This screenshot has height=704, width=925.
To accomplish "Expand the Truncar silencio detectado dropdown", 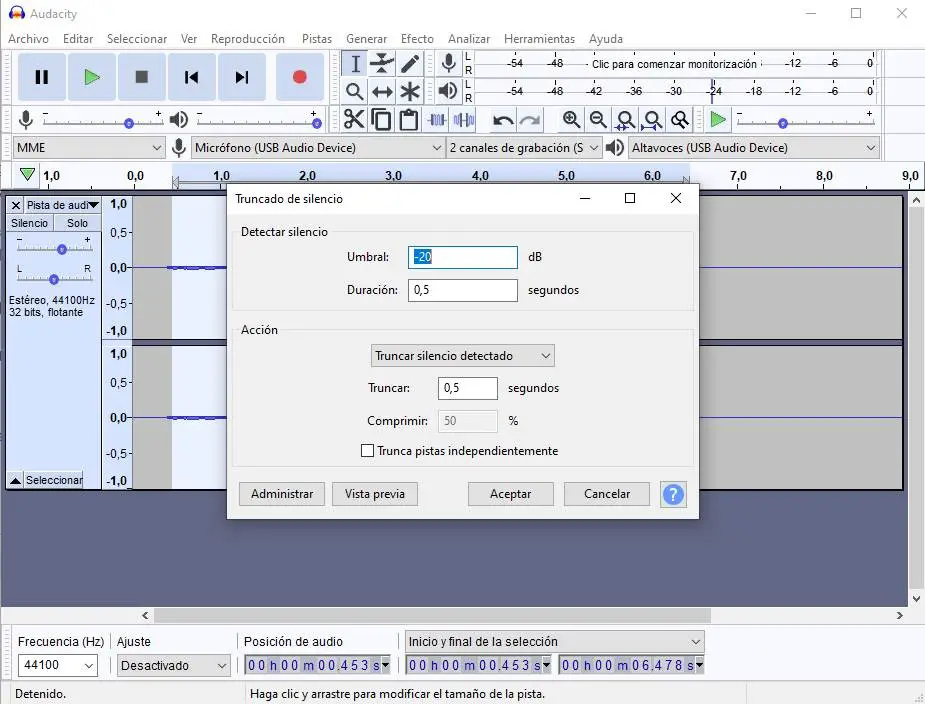I will 462,356.
